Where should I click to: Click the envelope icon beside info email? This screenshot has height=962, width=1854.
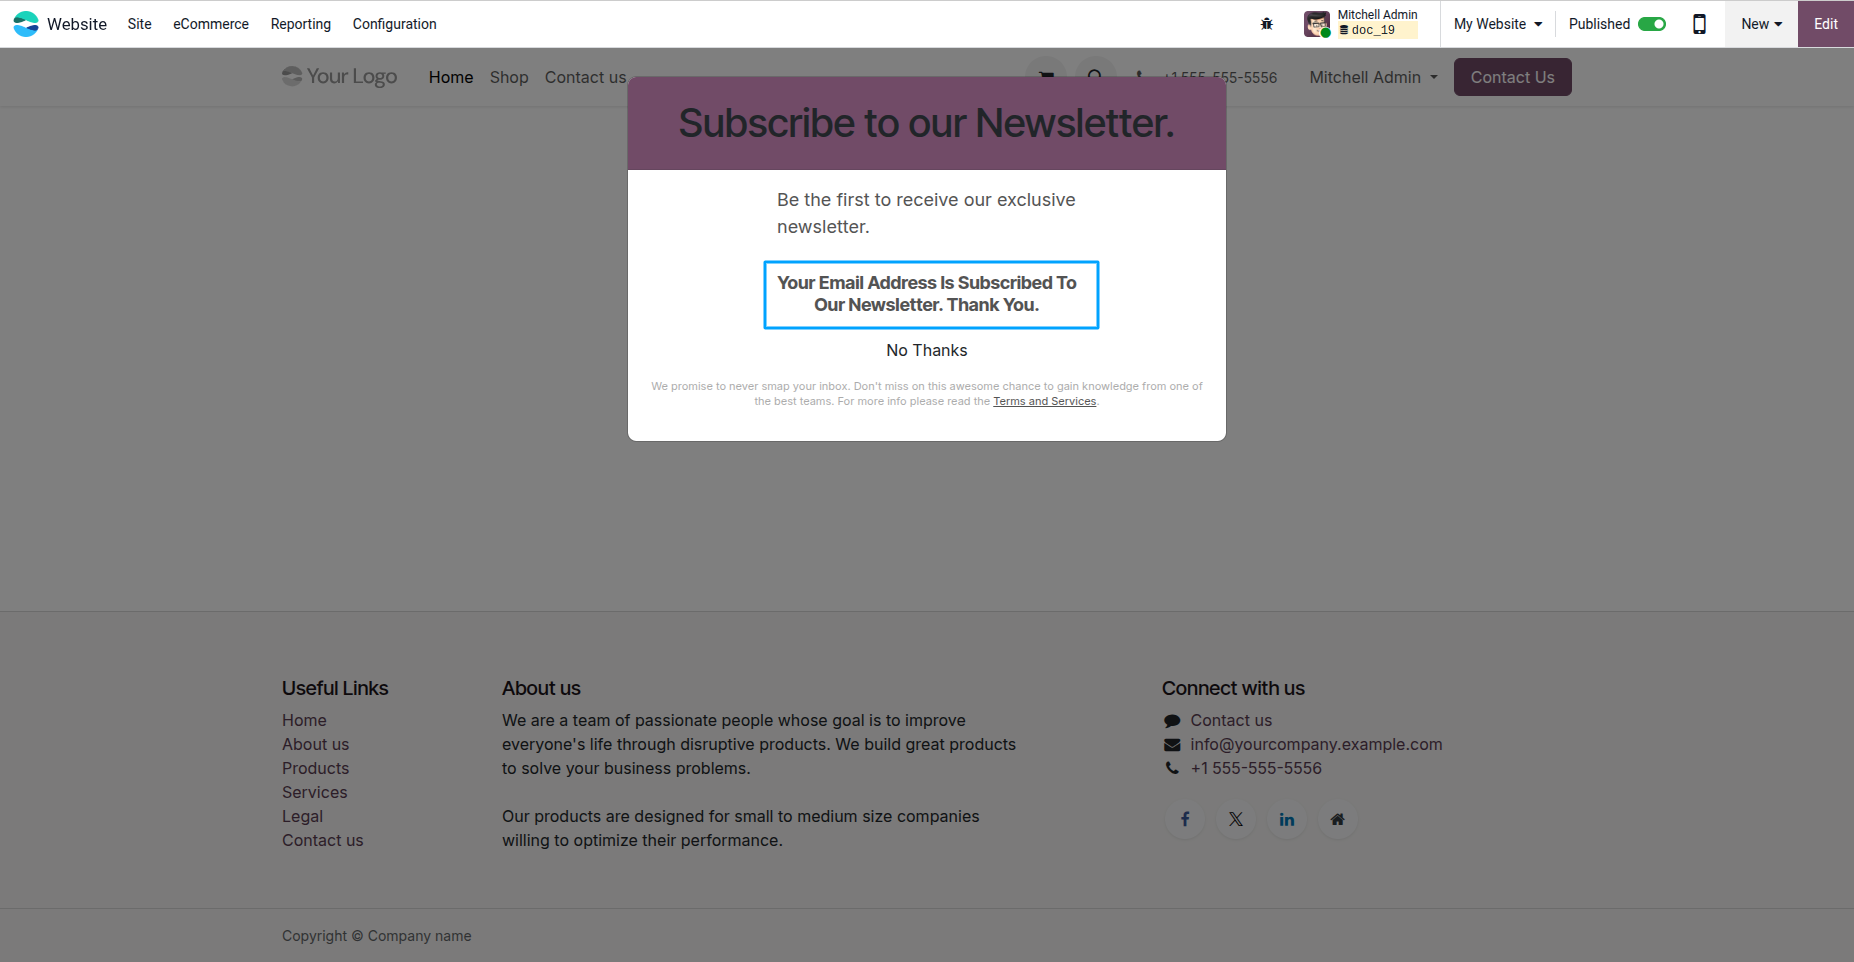tap(1172, 745)
